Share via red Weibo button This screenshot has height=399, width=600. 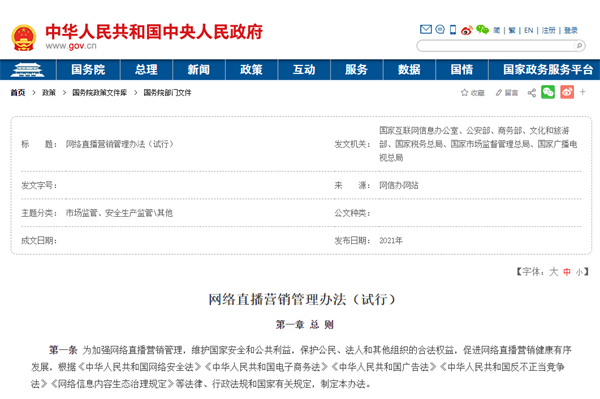pos(567,92)
